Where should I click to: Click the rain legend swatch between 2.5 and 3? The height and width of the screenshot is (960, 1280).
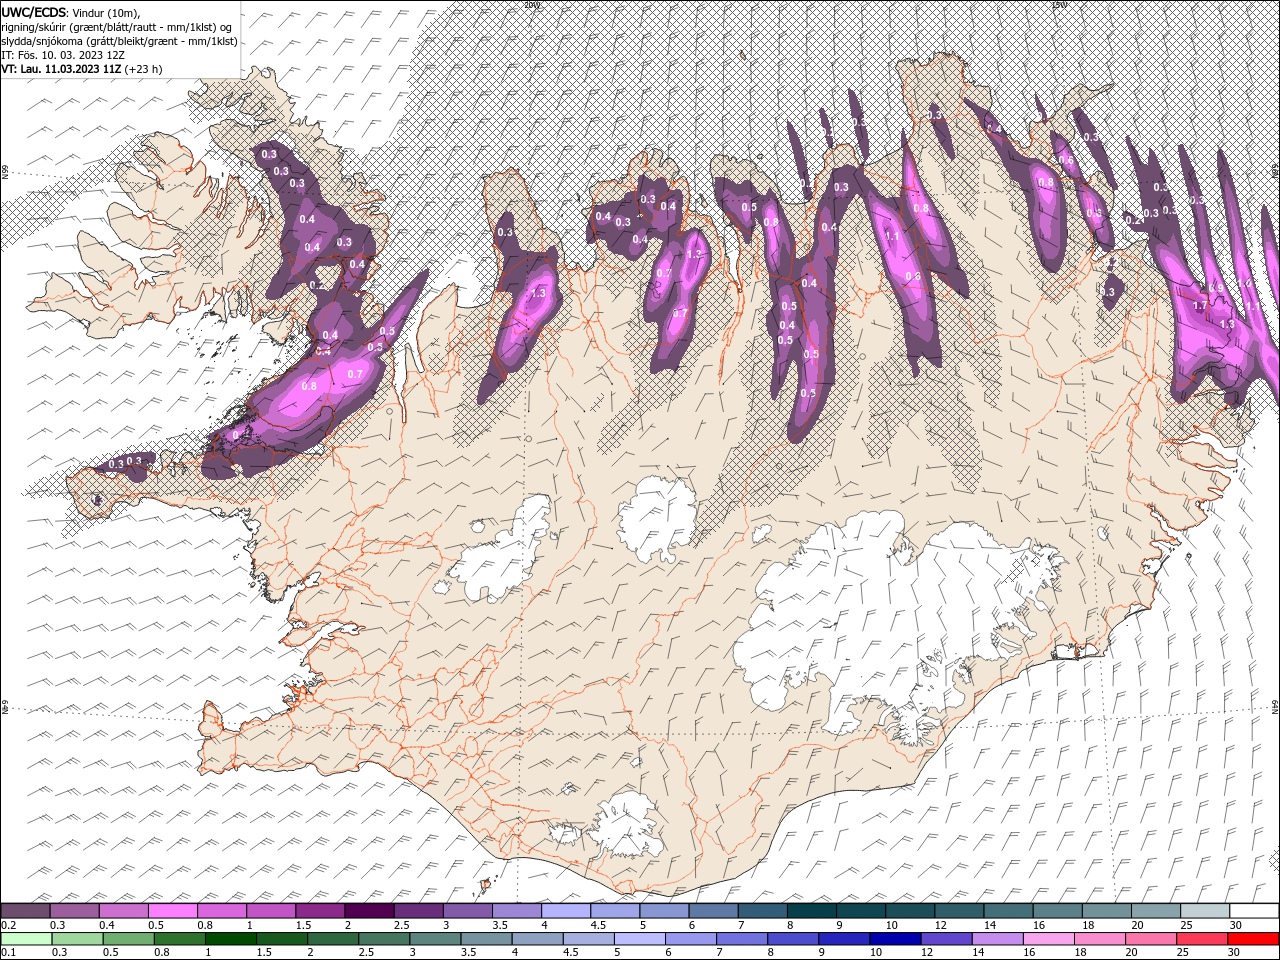[383, 938]
